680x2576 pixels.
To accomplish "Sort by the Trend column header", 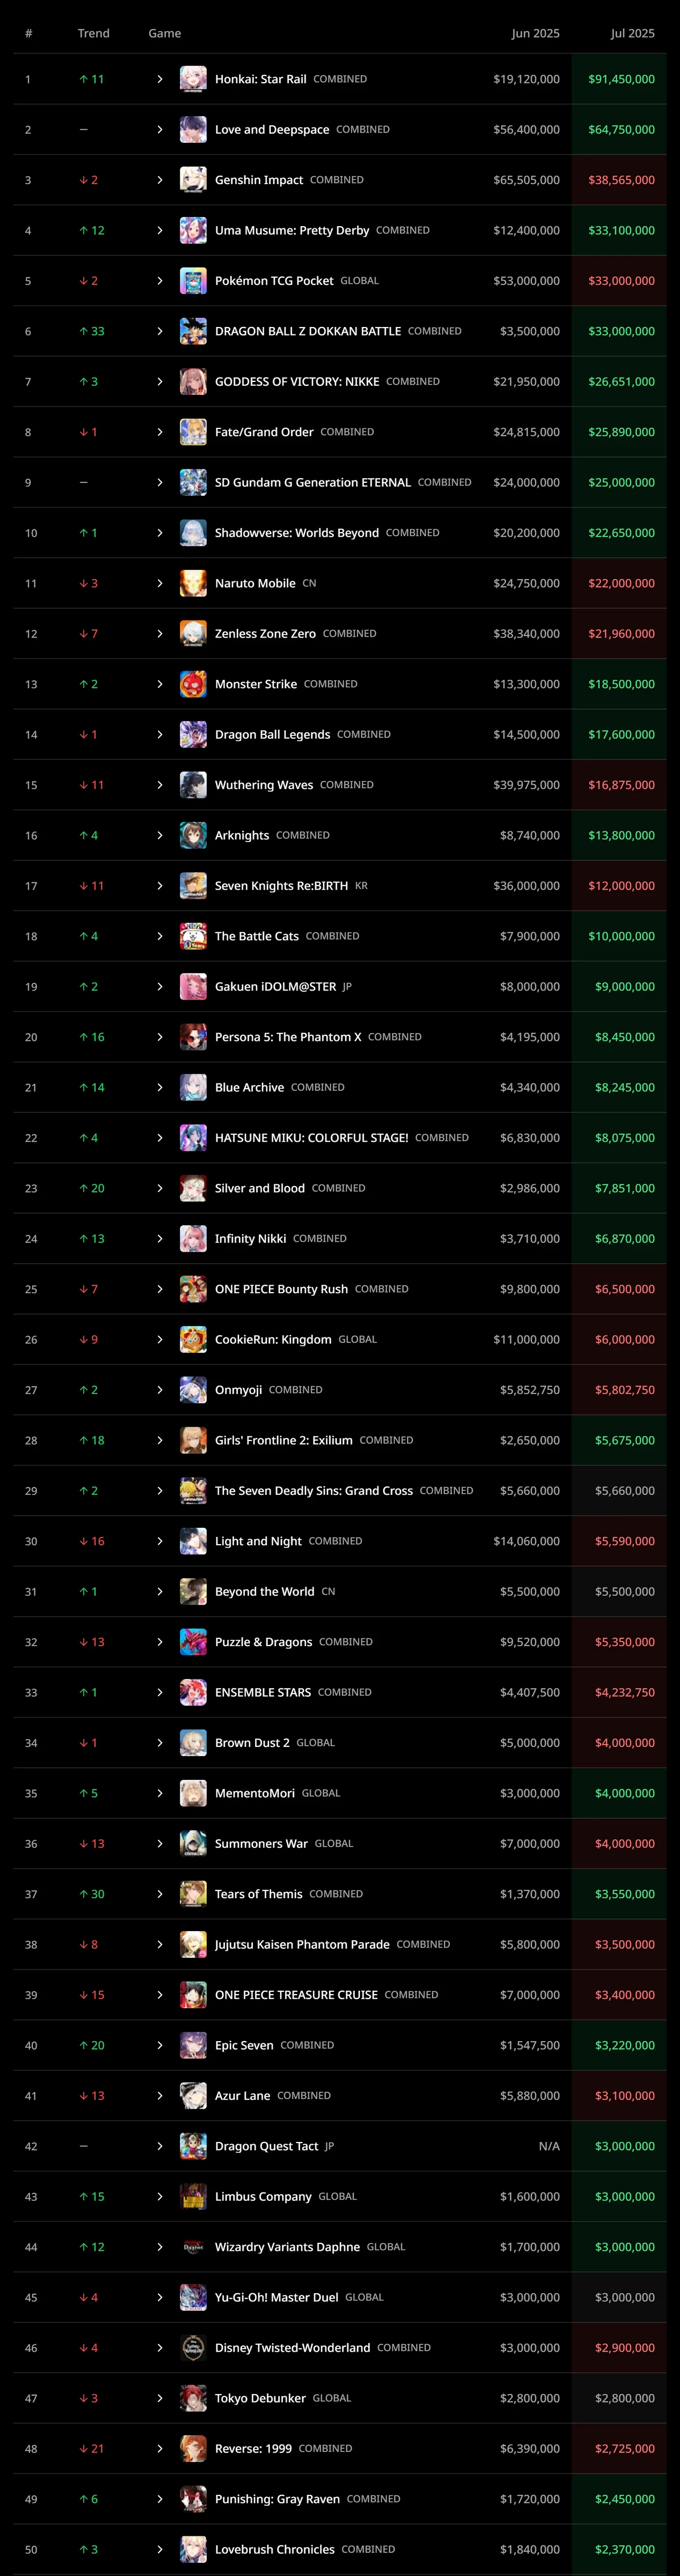I will tap(94, 33).
